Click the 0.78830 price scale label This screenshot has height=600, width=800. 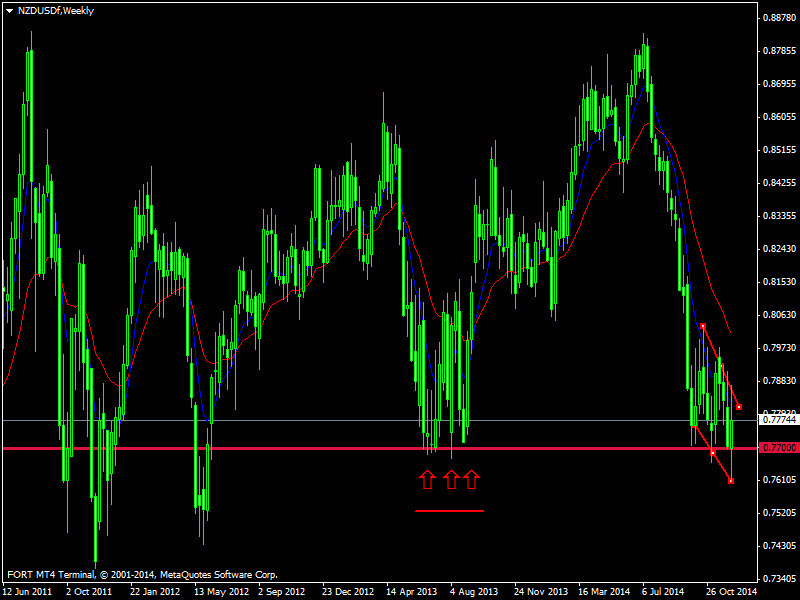click(780, 381)
